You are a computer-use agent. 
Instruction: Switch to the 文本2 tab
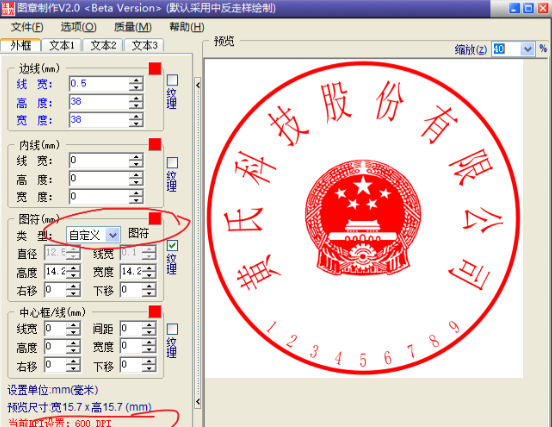pyautogui.click(x=103, y=45)
